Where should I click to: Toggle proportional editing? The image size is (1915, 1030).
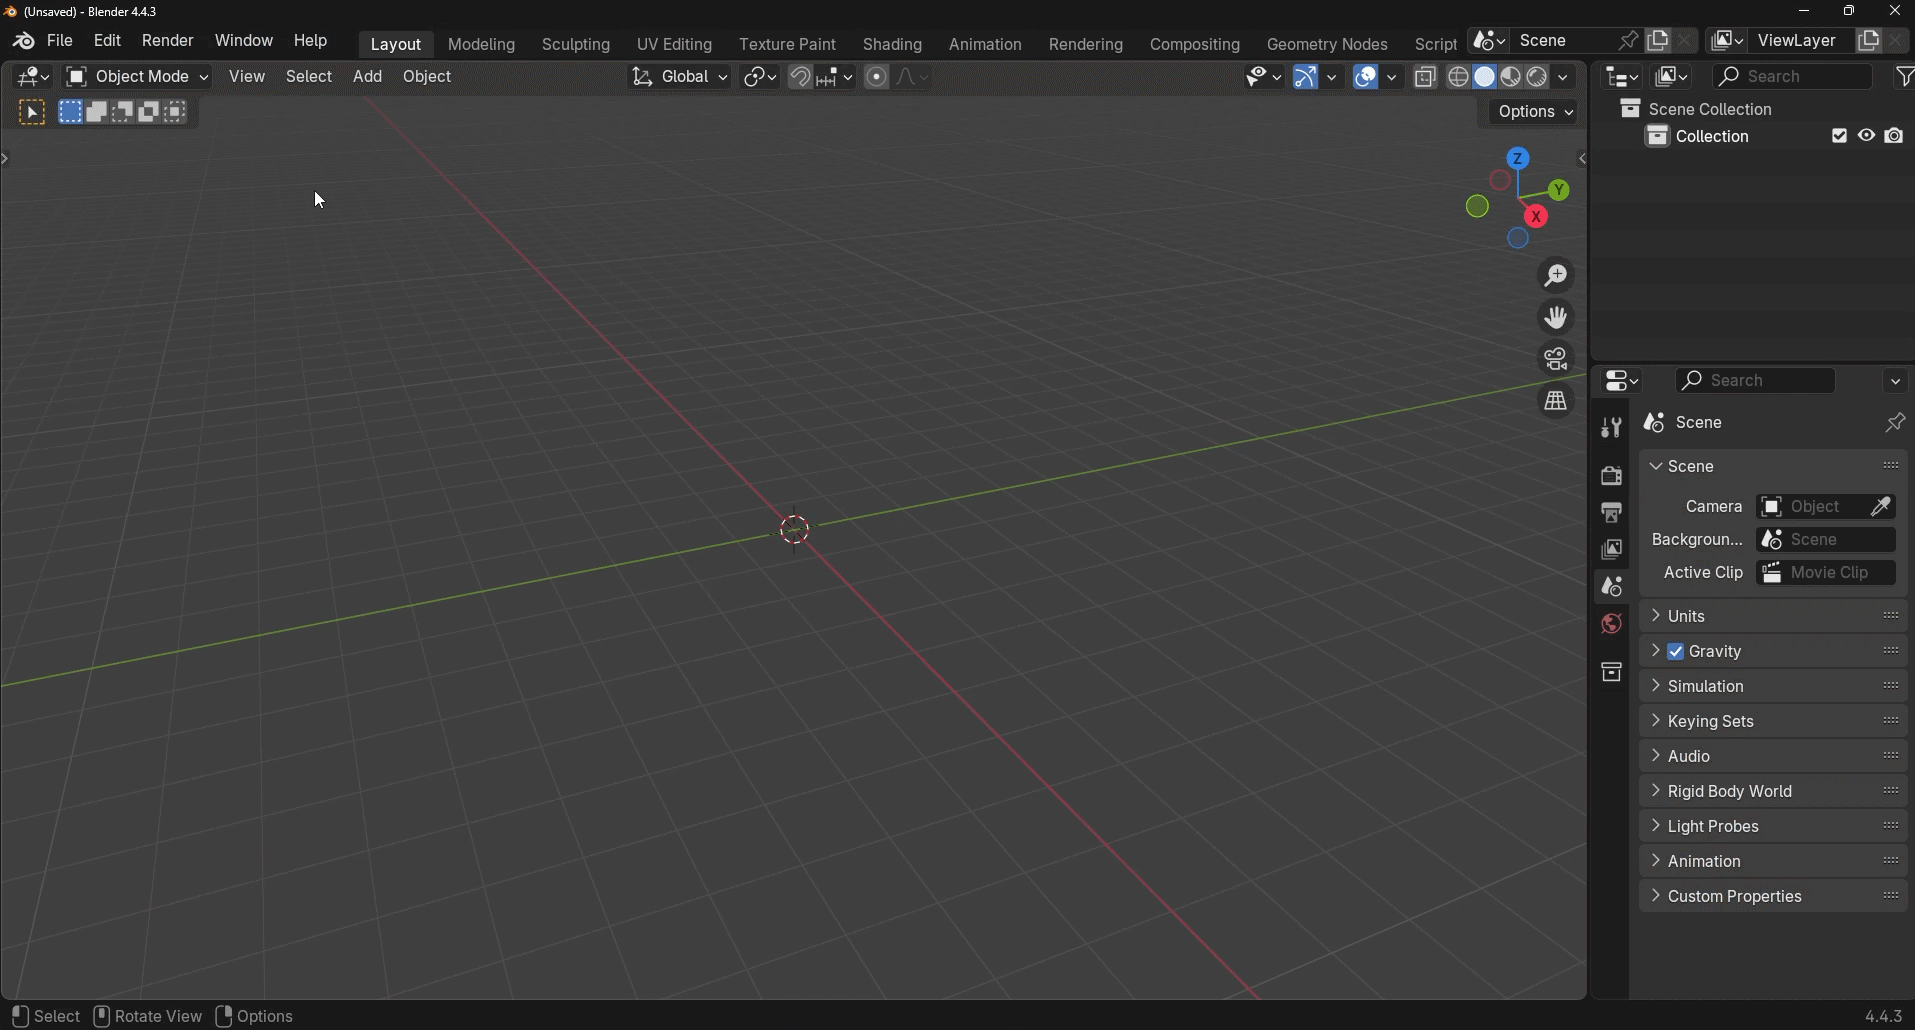tap(877, 77)
